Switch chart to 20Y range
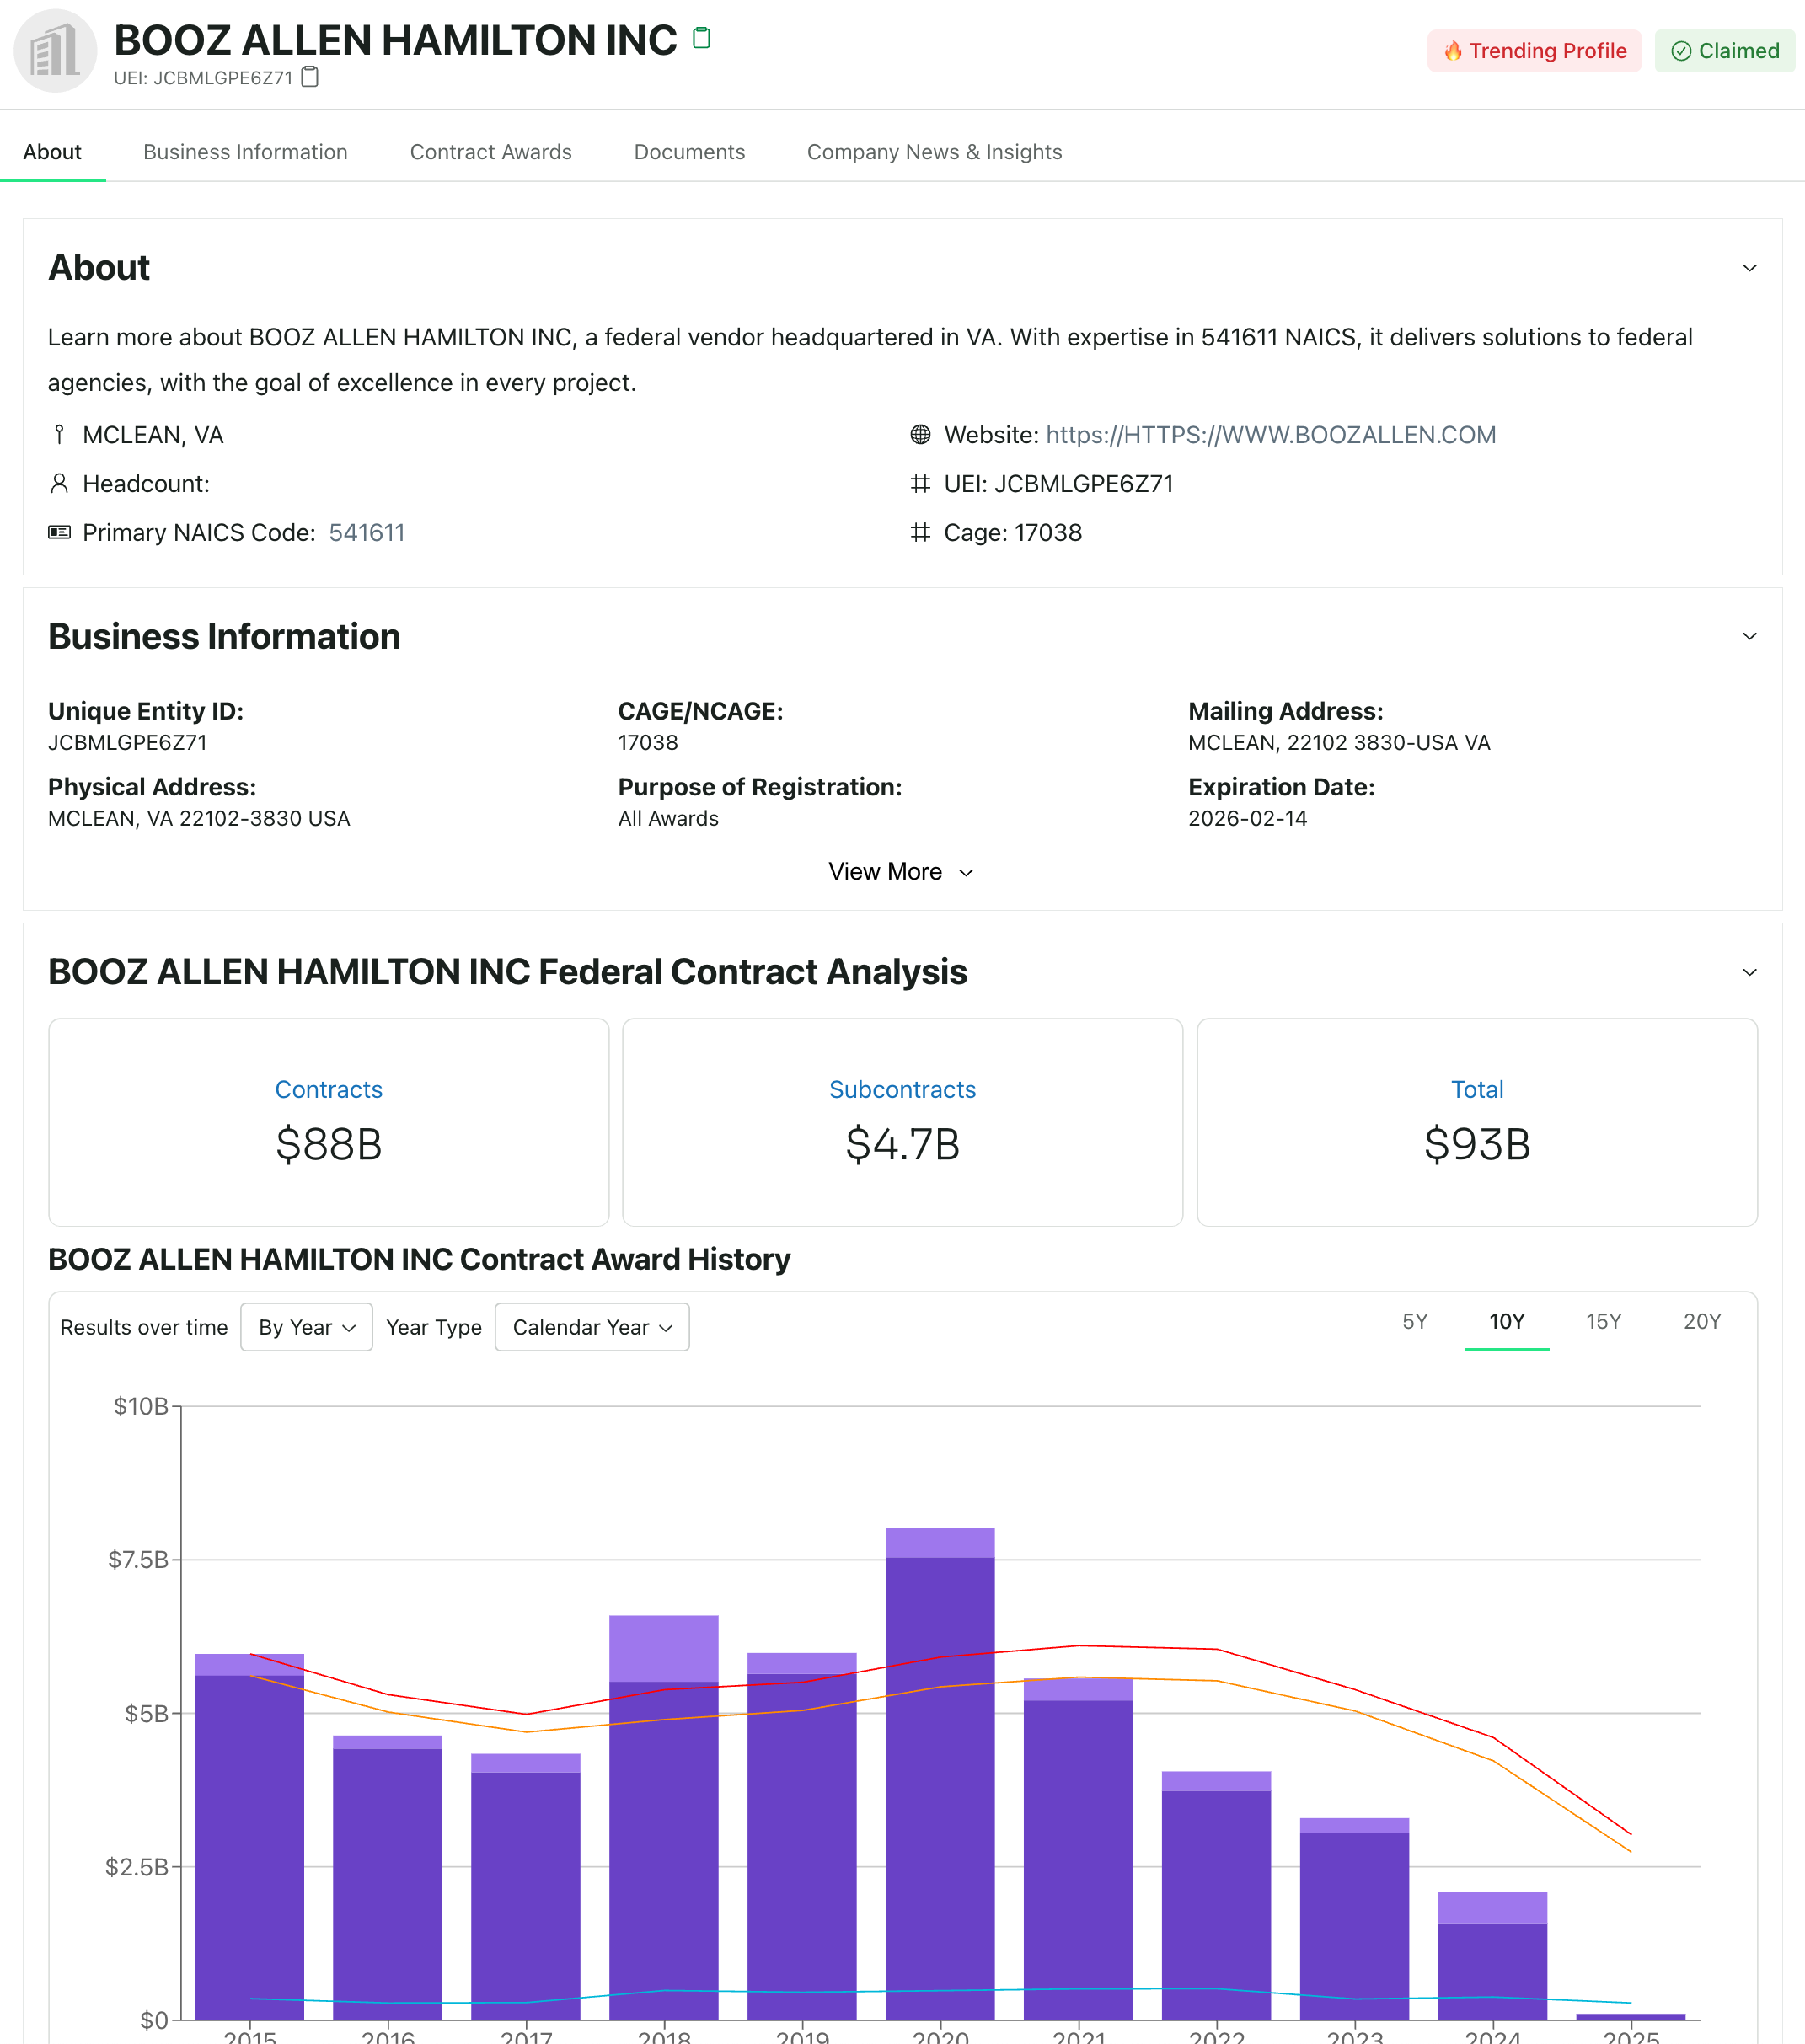The width and height of the screenshot is (1805, 2044). click(x=1701, y=1322)
